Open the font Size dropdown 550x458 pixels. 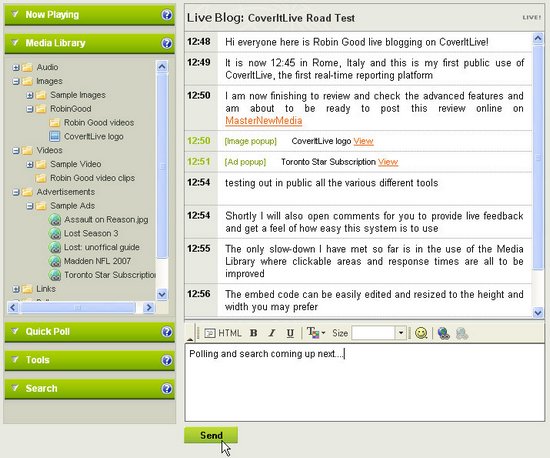401,333
